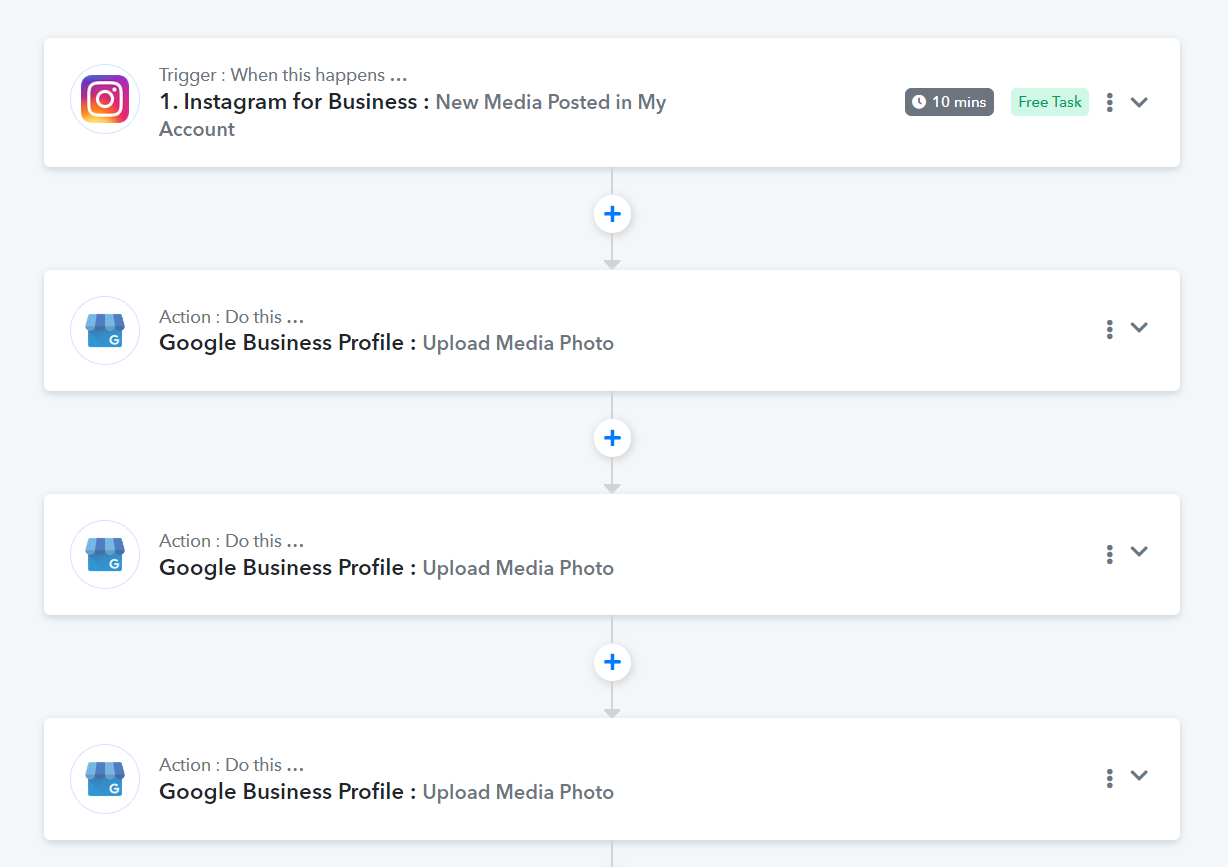1228x867 pixels.
Task: Open the three-dot menu on the Instagram trigger
Action: click(x=1110, y=102)
